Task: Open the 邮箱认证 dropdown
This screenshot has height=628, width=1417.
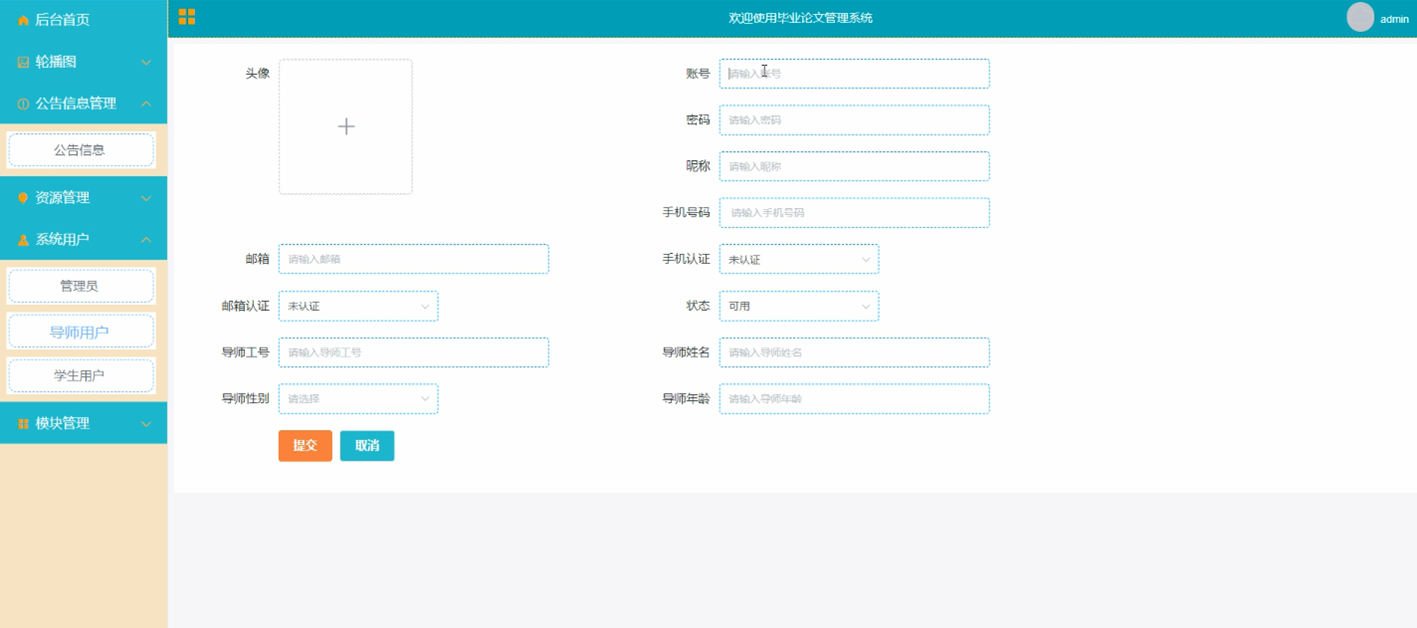Action: (x=358, y=306)
